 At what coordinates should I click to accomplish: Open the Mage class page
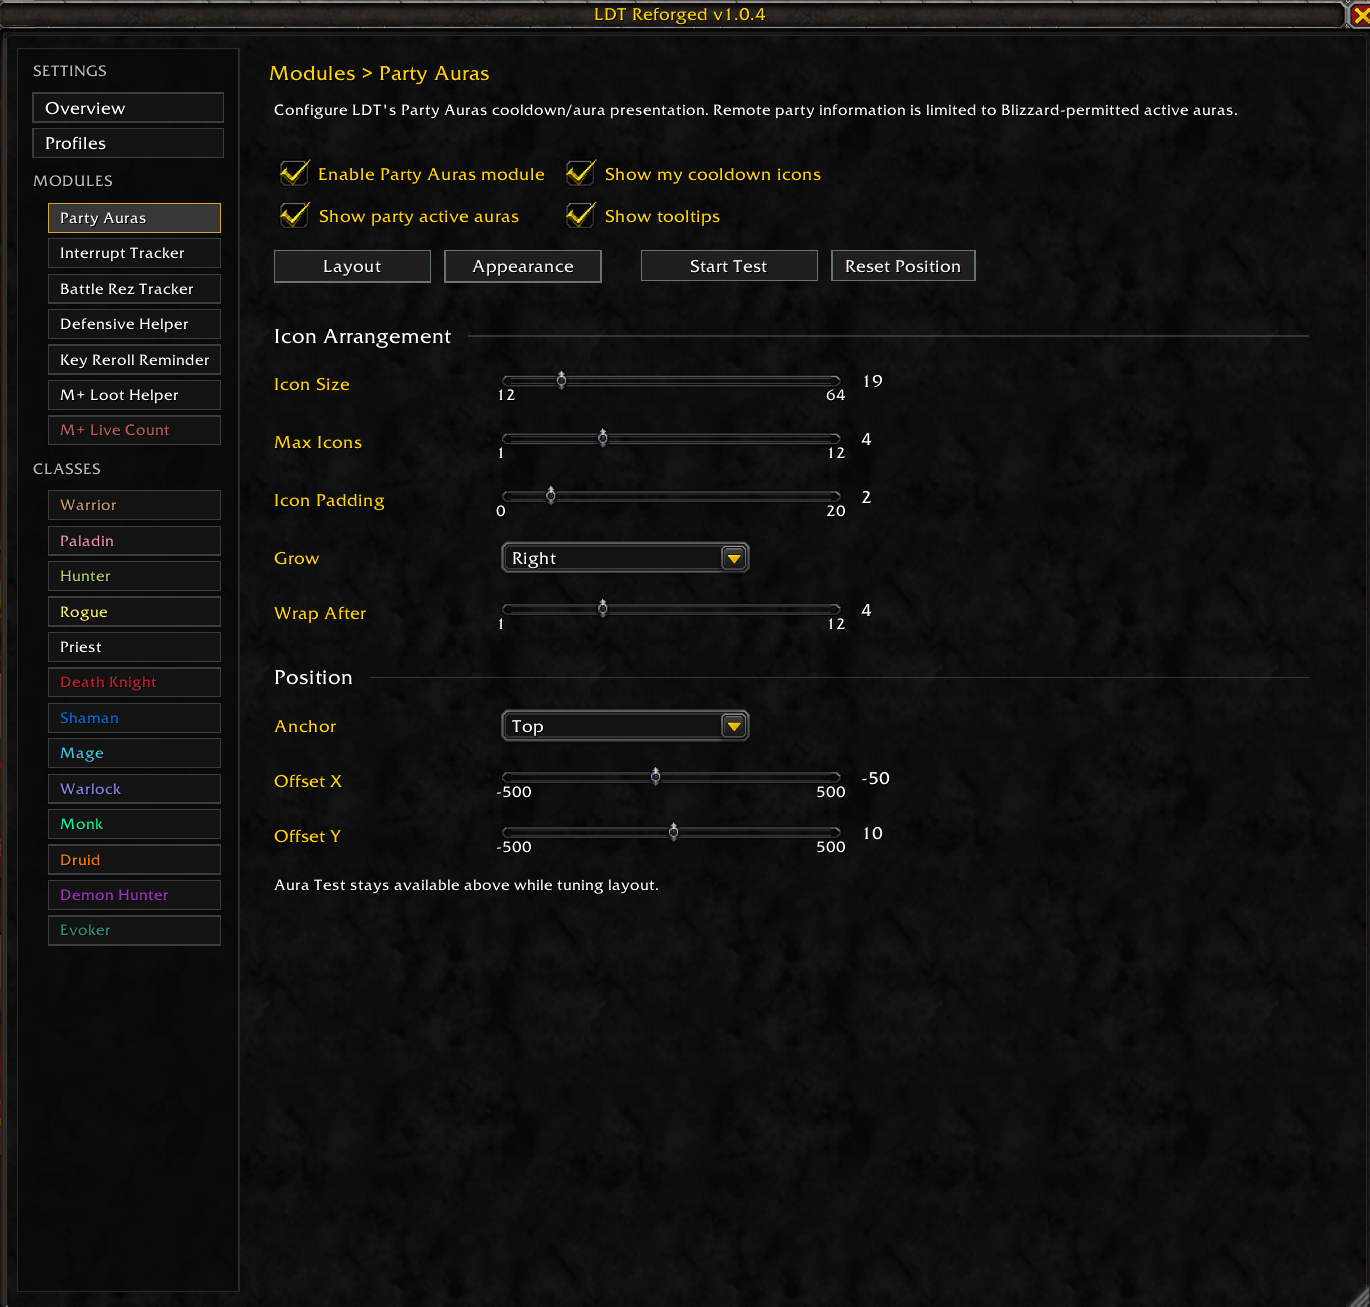[134, 753]
